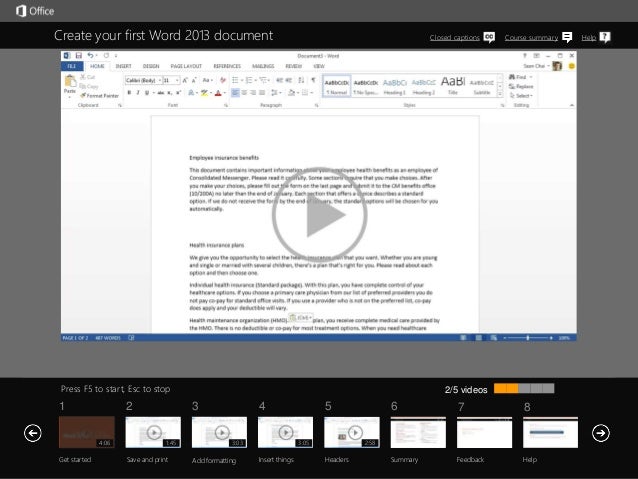Screen dimensions: 638x479
Task: Click Format Painter
Action: (x=99, y=96)
